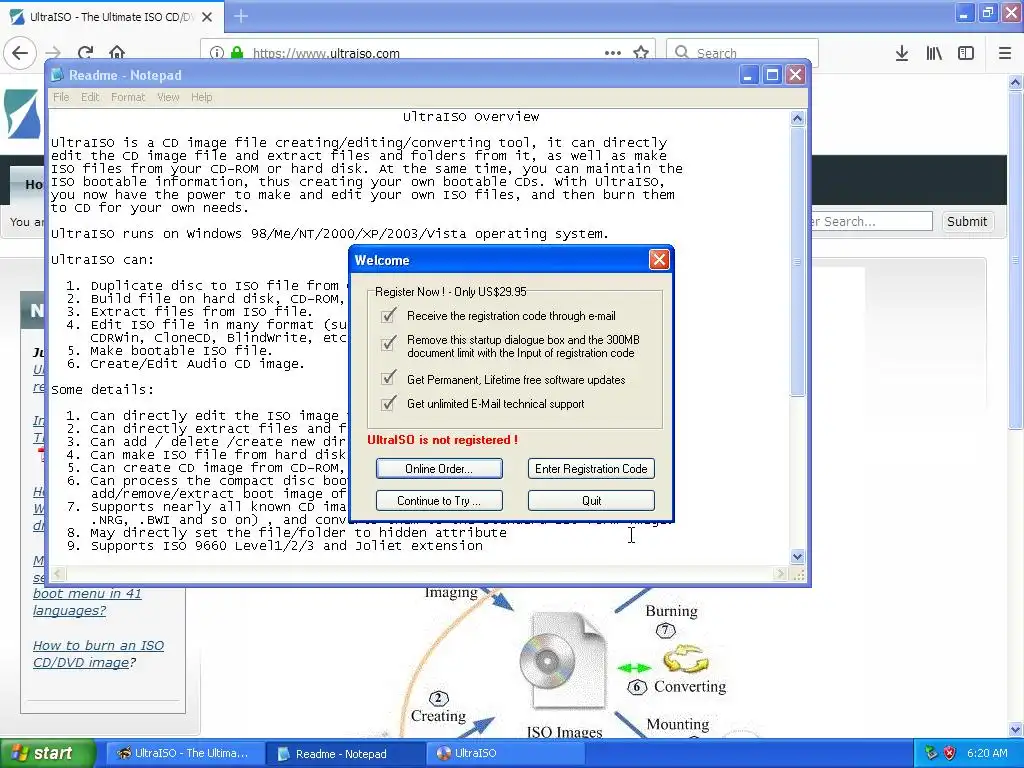Screen dimensions: 1024x768
Task: Switch to Readme - Notepad taskbar item
Action: (344, 753)
